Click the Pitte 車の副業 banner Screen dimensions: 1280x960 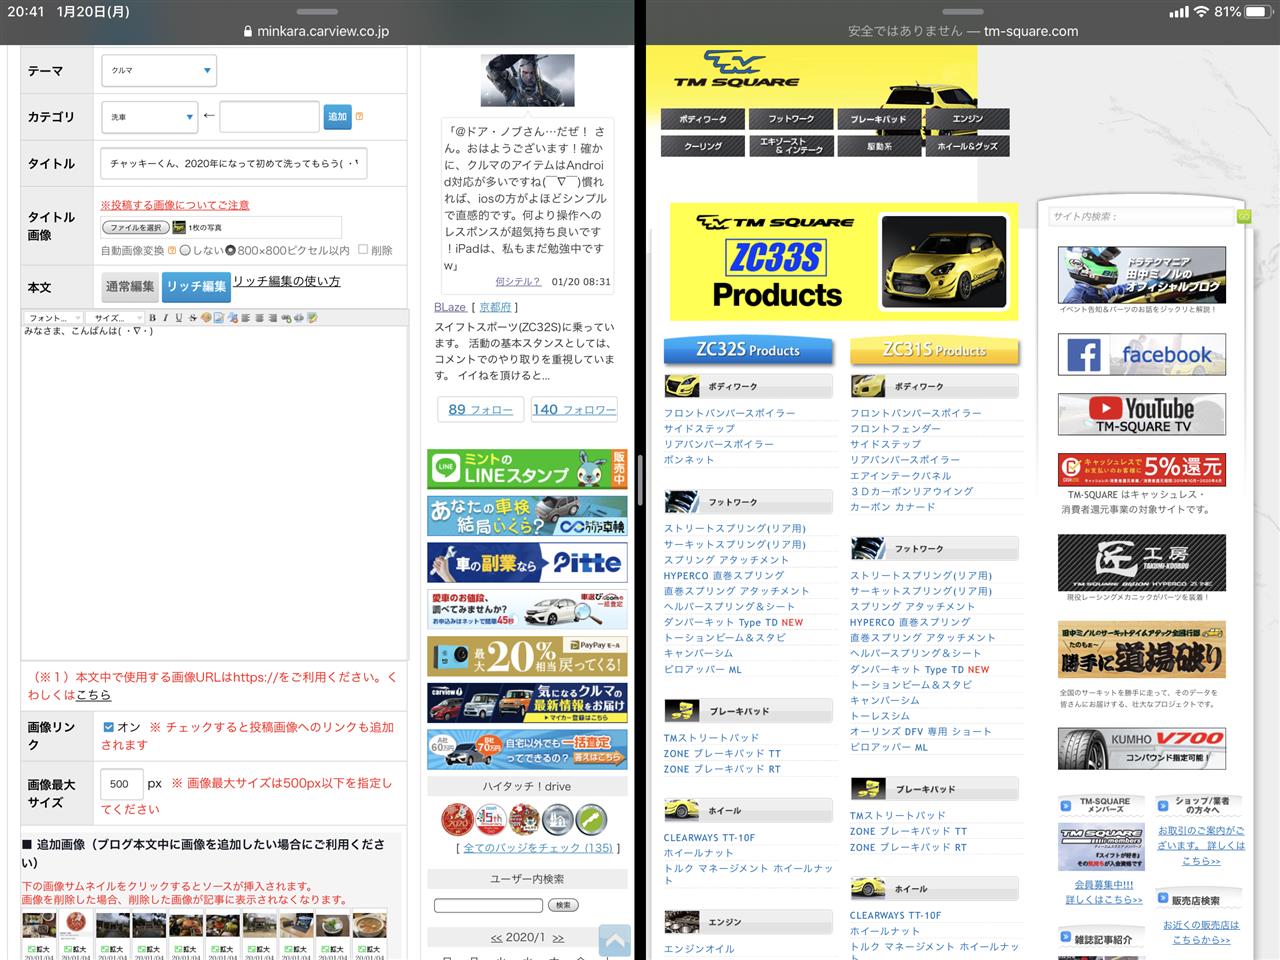[x=527, y=562]
